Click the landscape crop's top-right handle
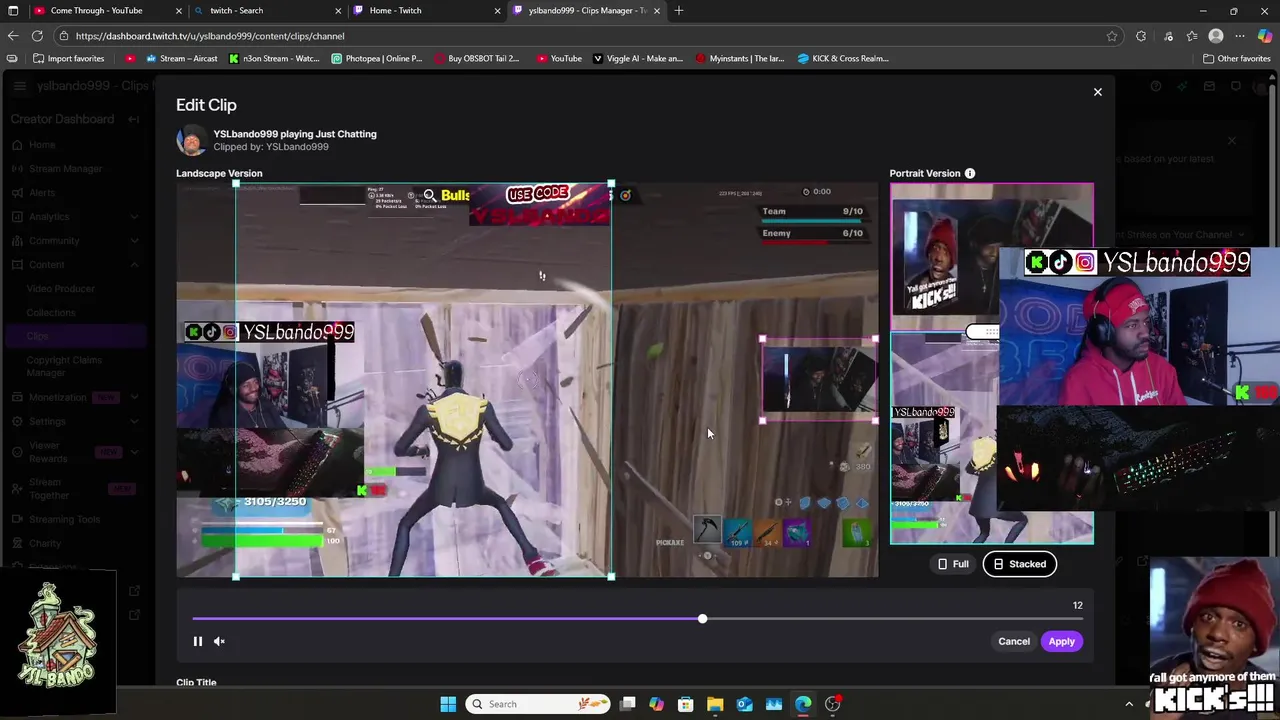The width and height of the screenshot is (1280, 720). tap(611, 183)
